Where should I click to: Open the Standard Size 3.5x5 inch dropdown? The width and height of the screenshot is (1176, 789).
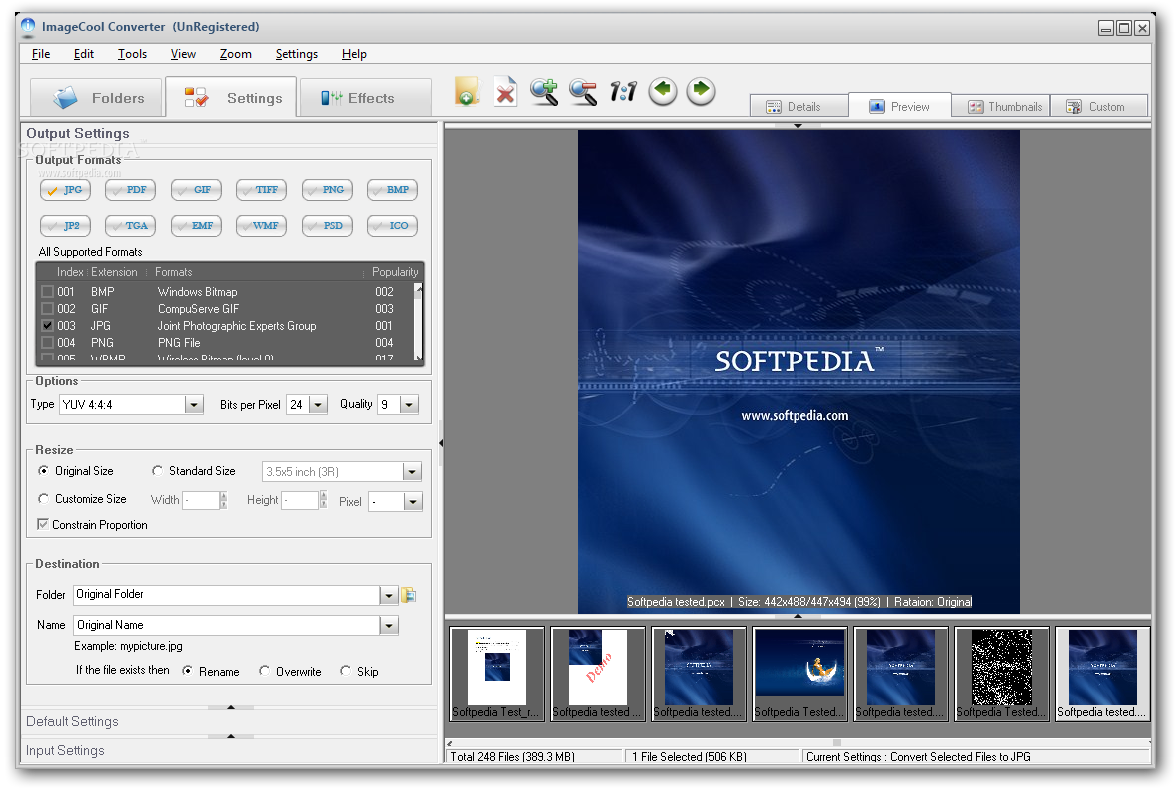412,472
